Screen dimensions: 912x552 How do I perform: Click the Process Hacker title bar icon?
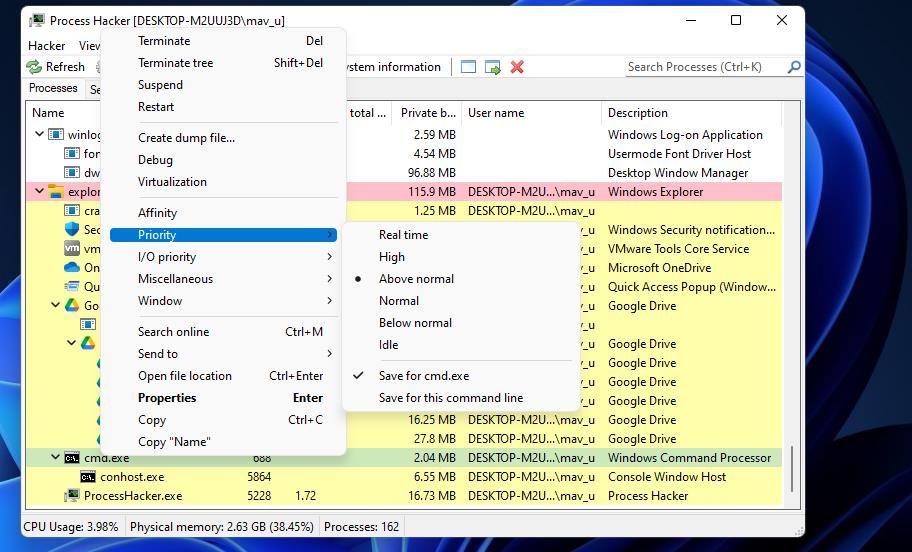coord(37,20)
